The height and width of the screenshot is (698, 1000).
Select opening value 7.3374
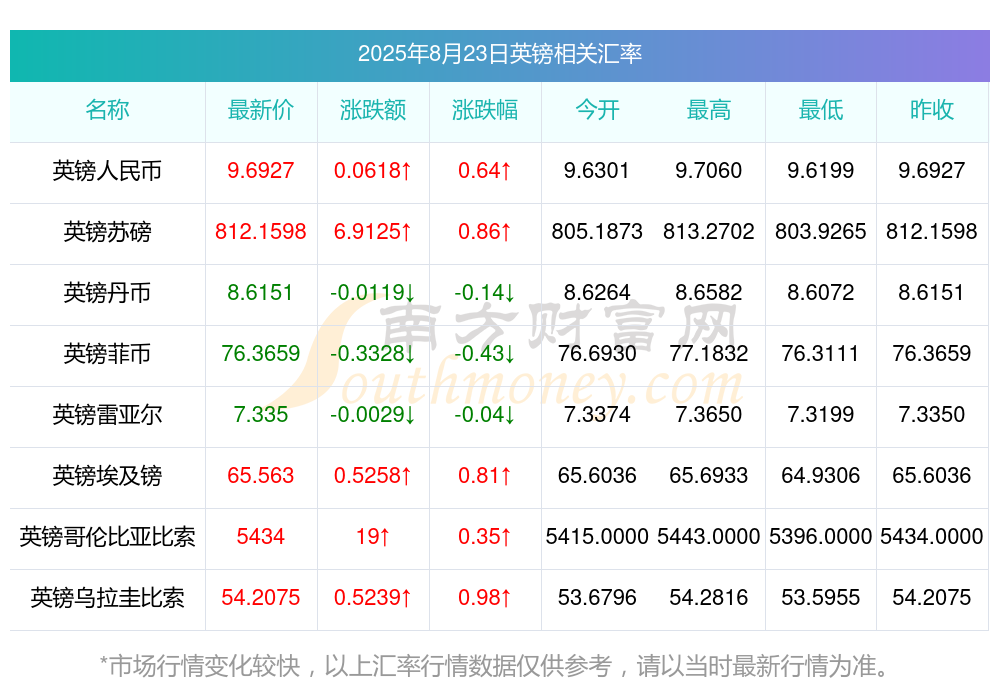pyautogui.click(x=597, y=415)
